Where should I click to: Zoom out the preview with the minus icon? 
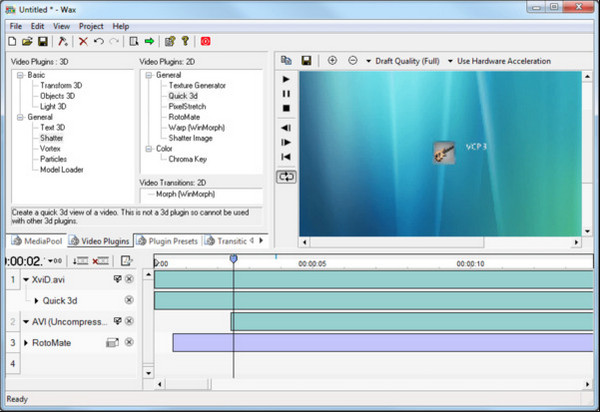coord(352,60)
